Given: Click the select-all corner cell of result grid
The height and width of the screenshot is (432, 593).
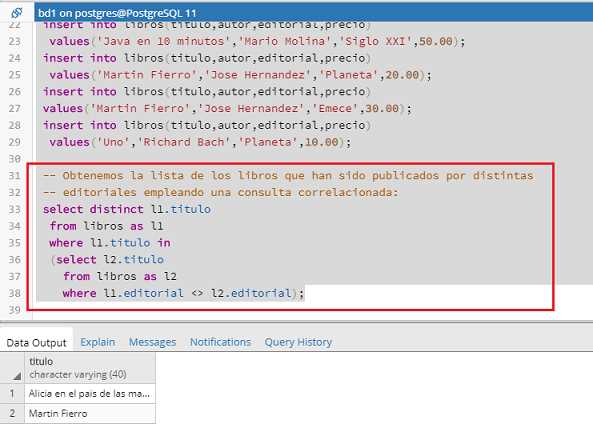Looking at the screenshot, I should click(12, 368).
